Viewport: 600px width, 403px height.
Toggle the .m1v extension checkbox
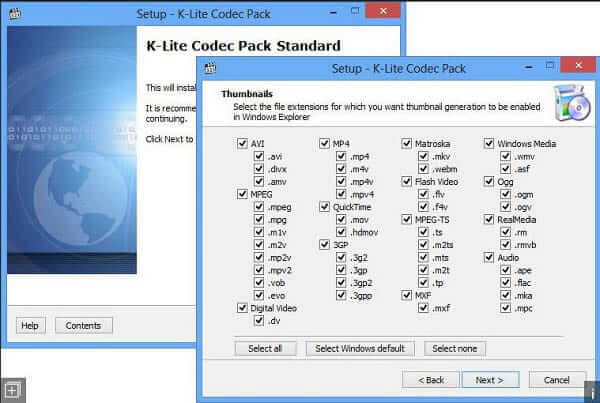[259, 232]
